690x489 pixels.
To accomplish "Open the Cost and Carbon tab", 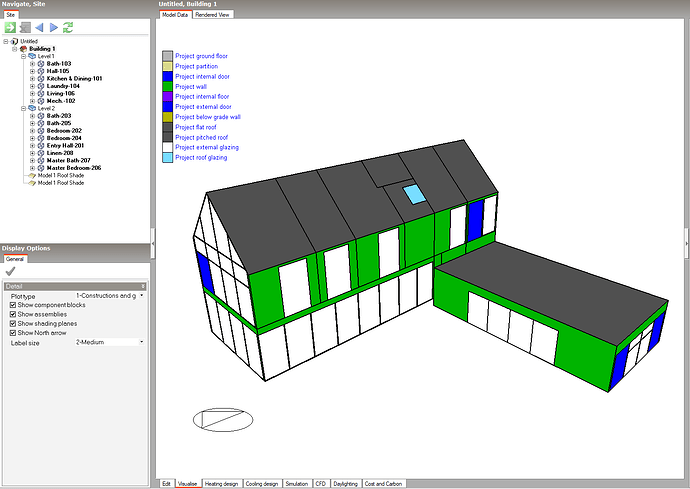I will pos(383,484).
